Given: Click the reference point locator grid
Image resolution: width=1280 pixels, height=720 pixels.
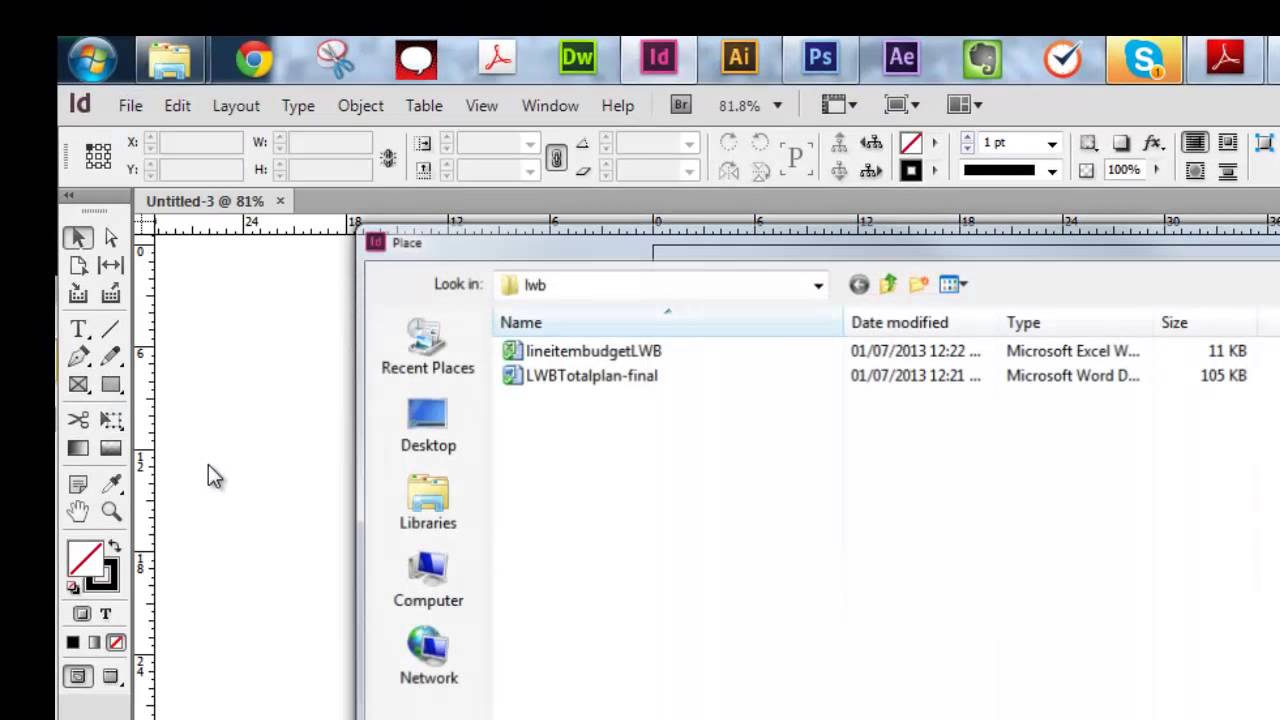Looking at the screenshot, I should point(98,156).
